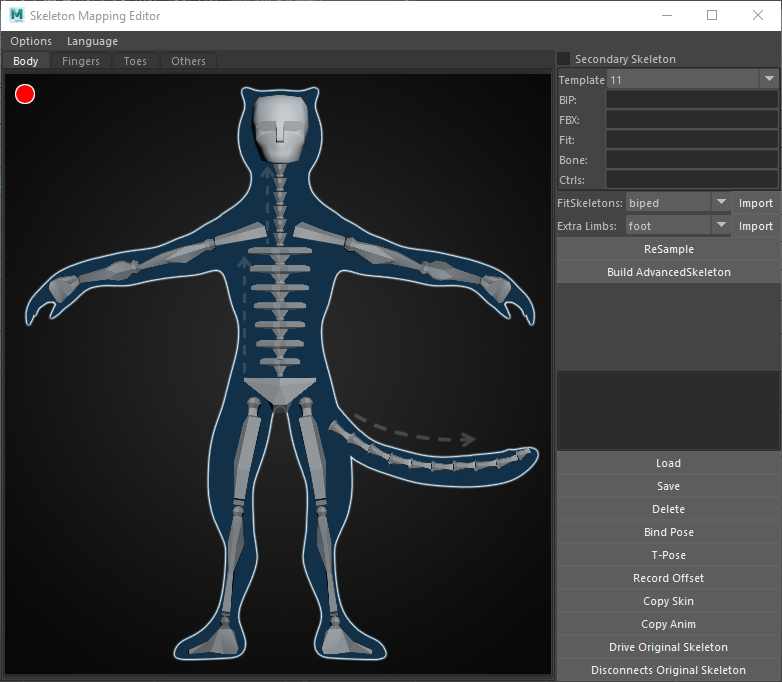Click the BIP input field
This screenshot has height=682, width=782.
(x=691, y=100)
